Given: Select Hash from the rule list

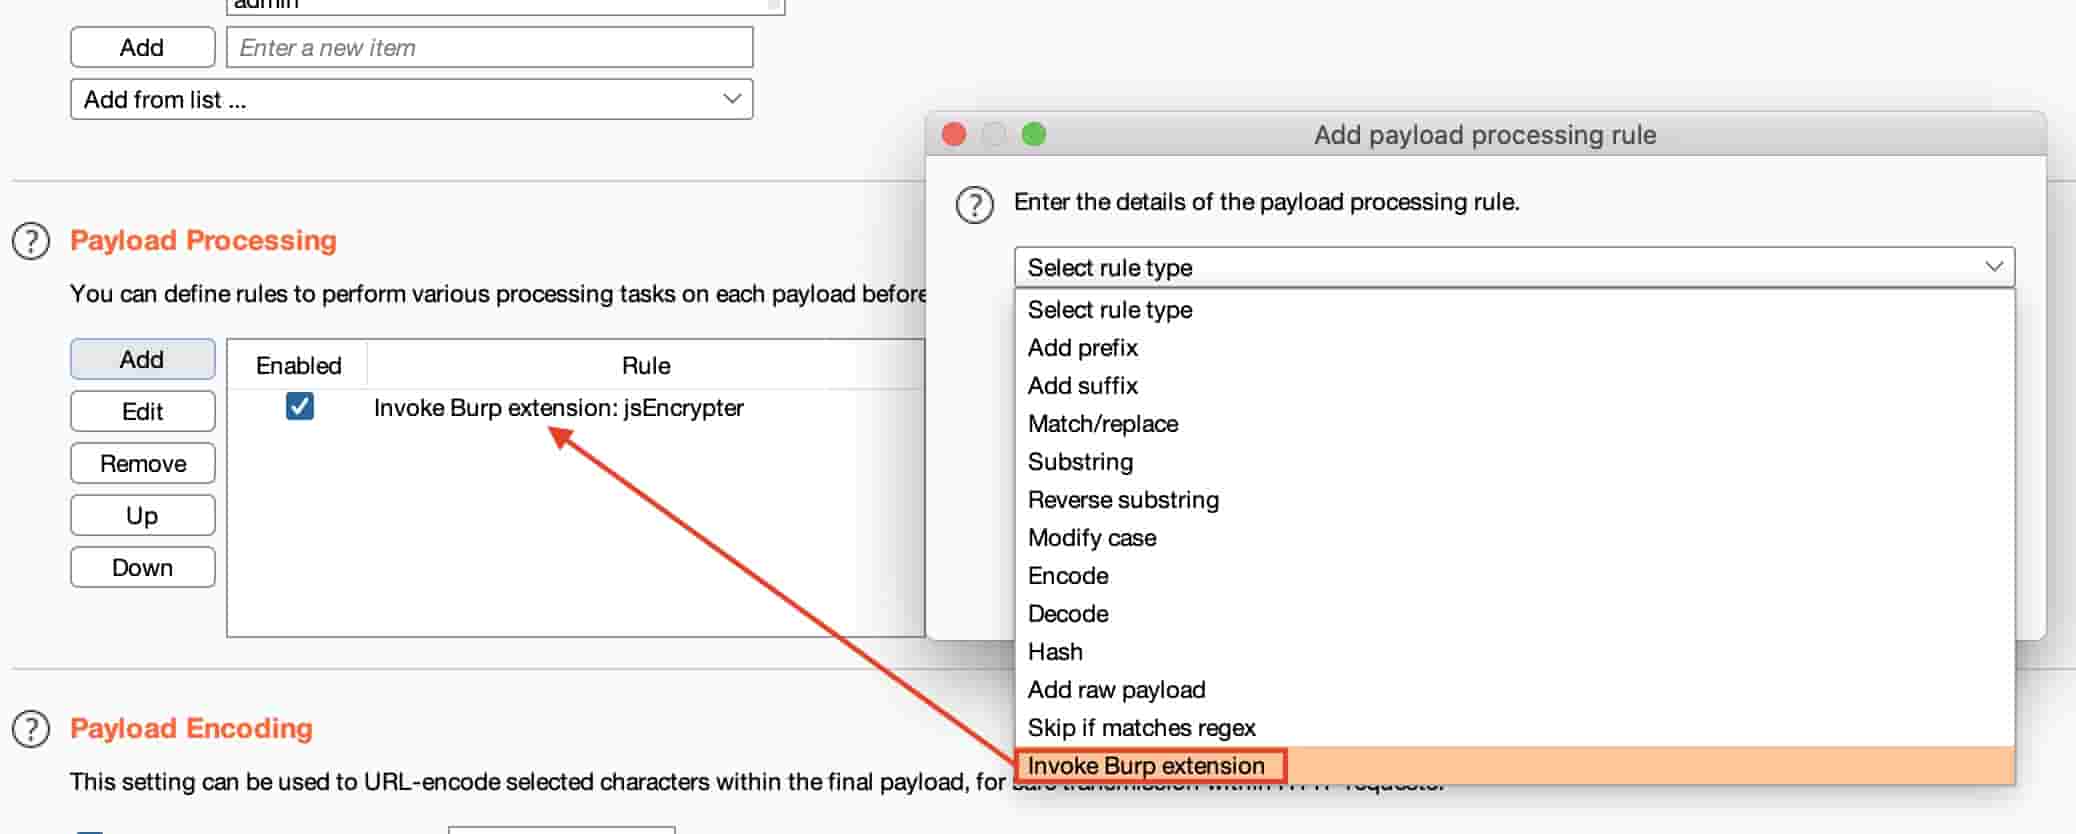Looking at the screenshot, I should tap(1055, 652).
